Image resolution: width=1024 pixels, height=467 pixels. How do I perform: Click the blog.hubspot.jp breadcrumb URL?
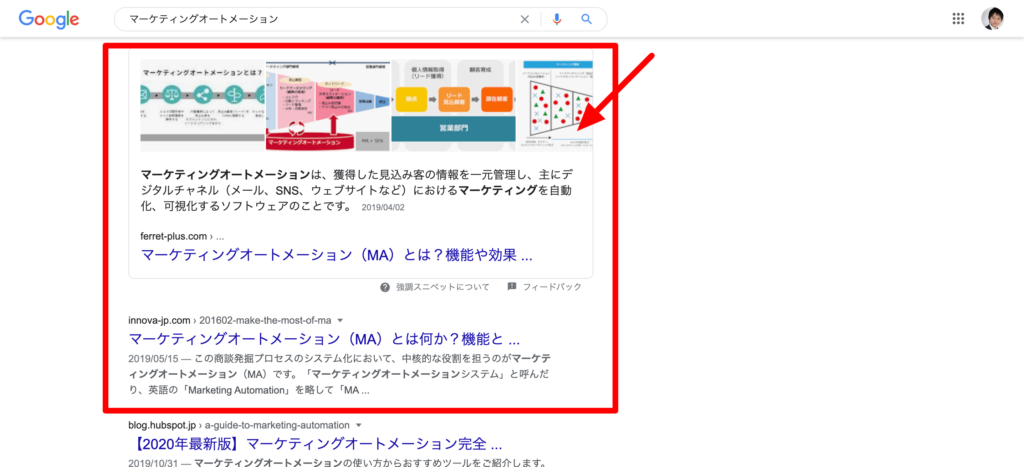click(239, 425)
